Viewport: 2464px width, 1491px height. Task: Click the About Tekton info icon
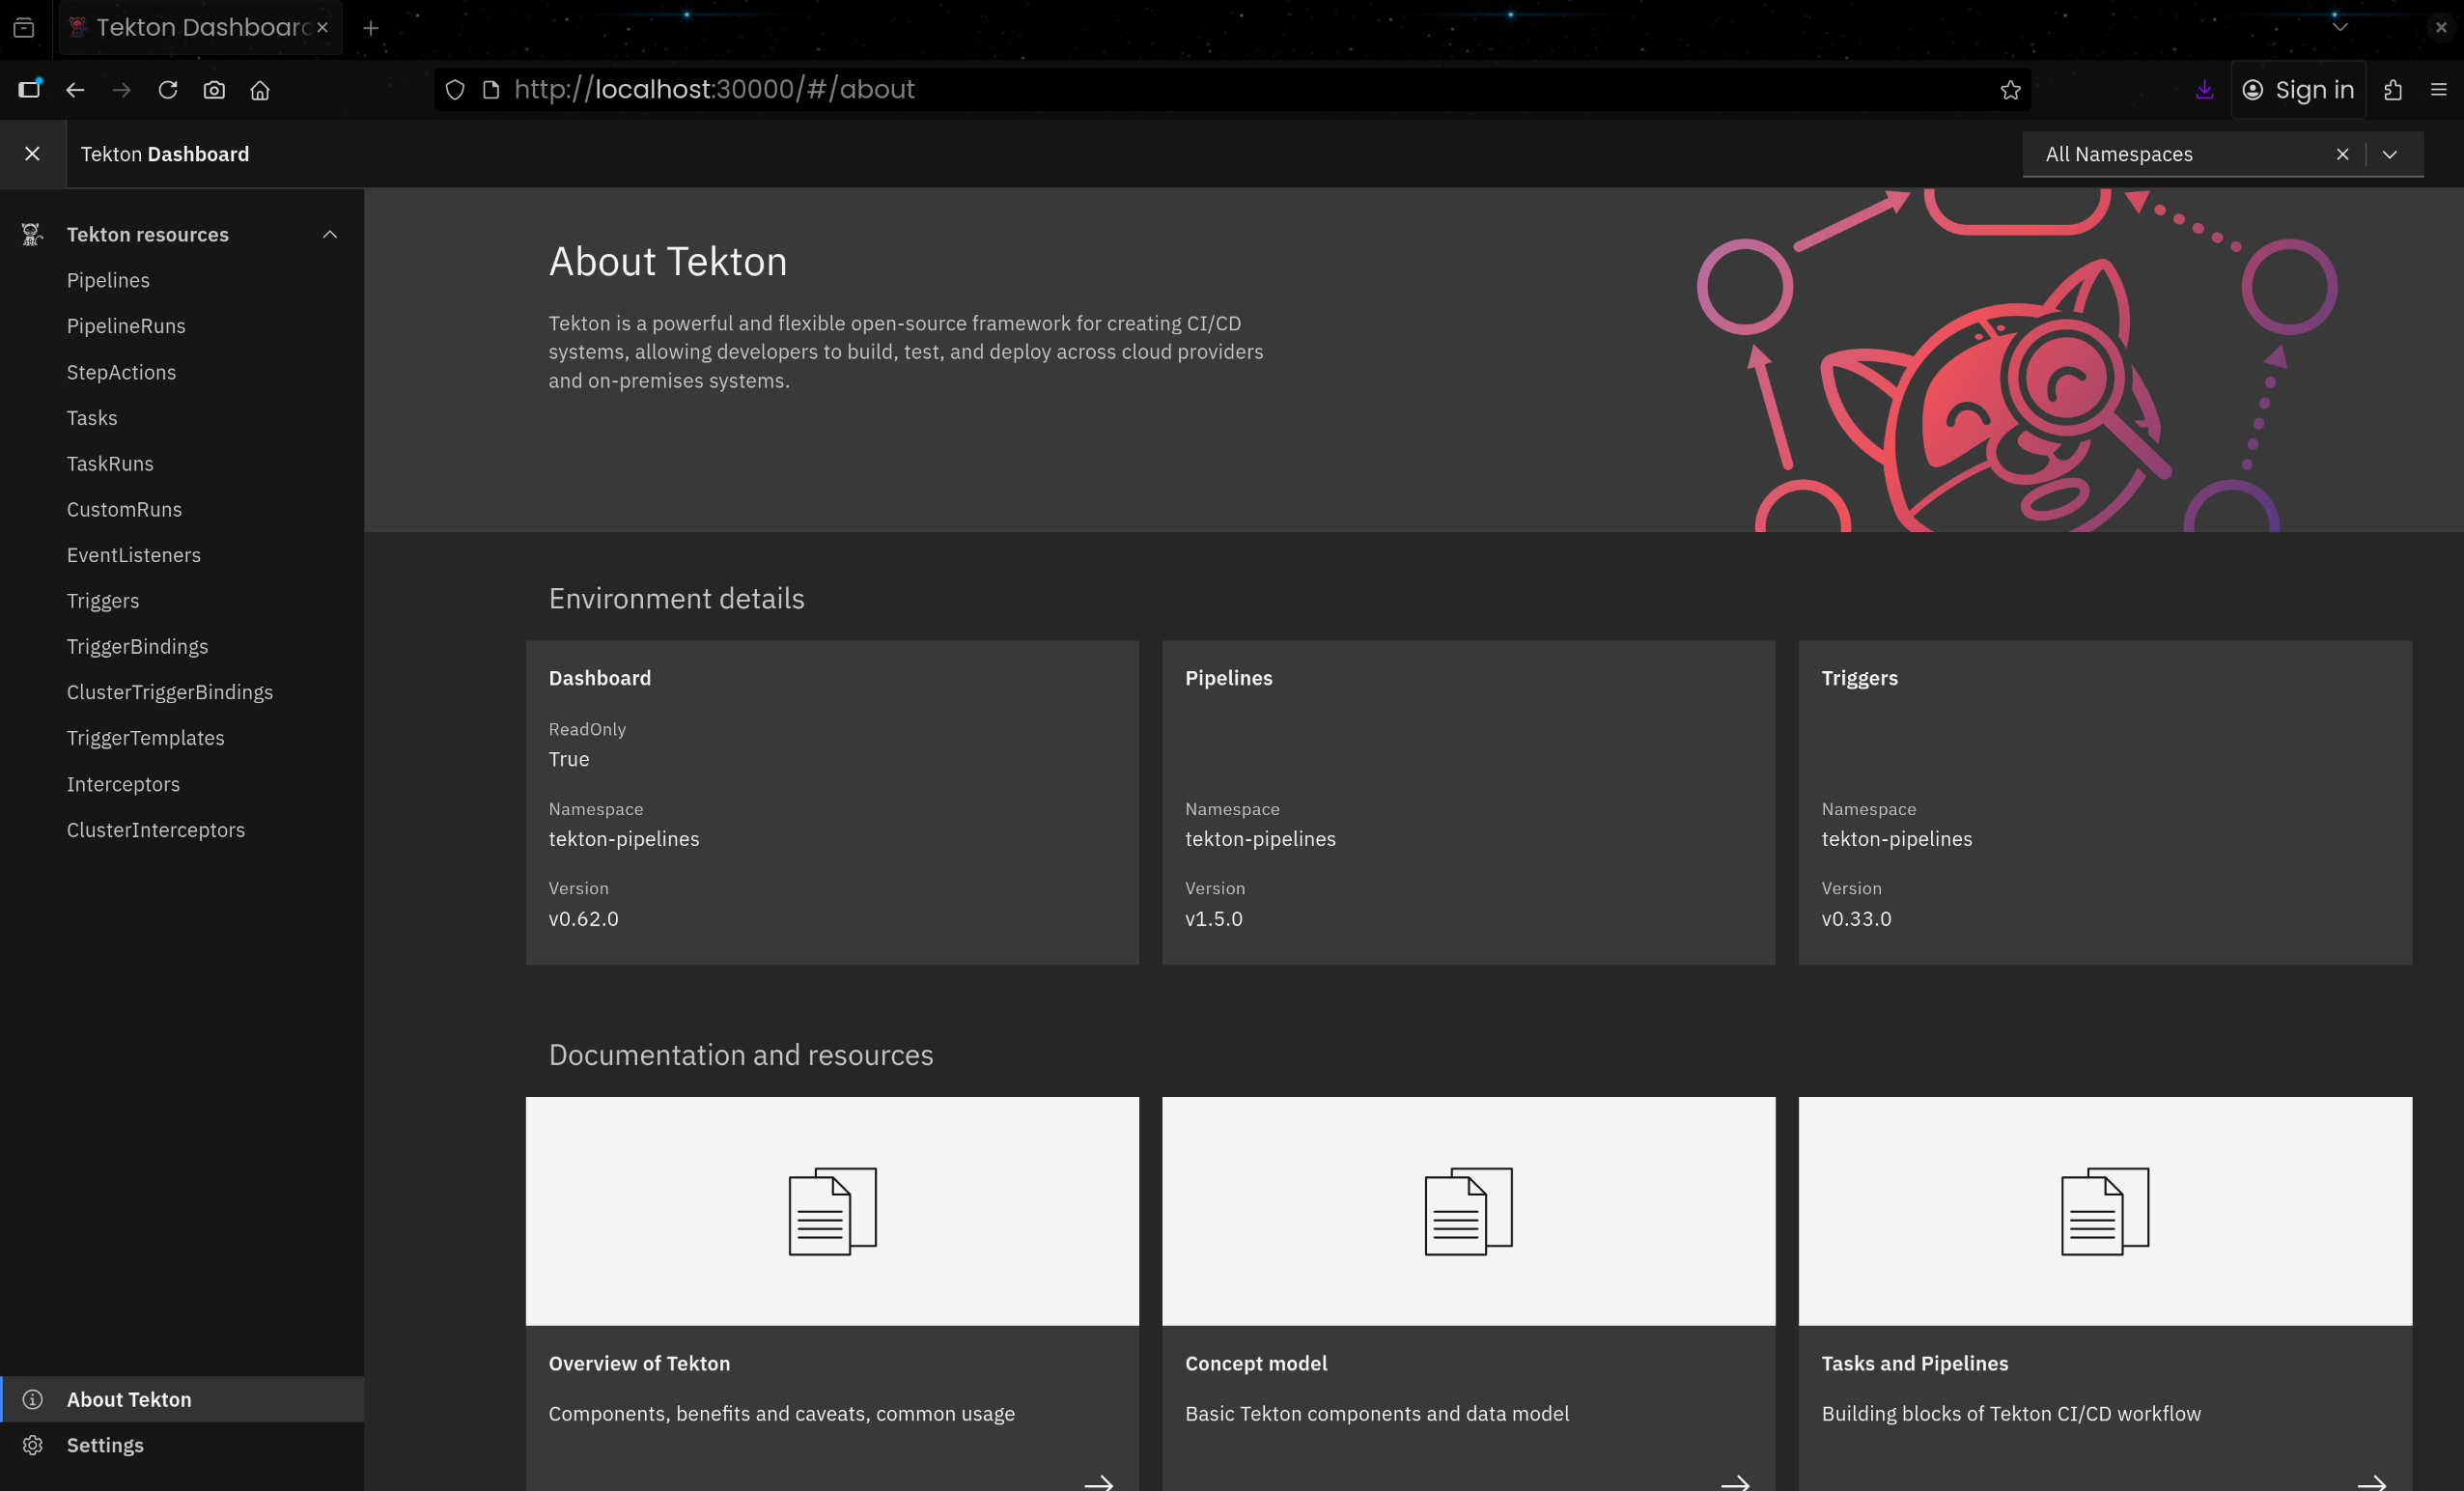[x=32, y=1399]
